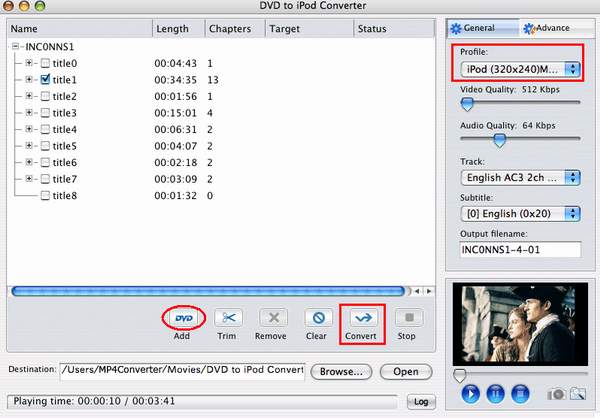Check the title4 checkbox
The height and width of the screenshot is (418, 600).
(45, 129)
